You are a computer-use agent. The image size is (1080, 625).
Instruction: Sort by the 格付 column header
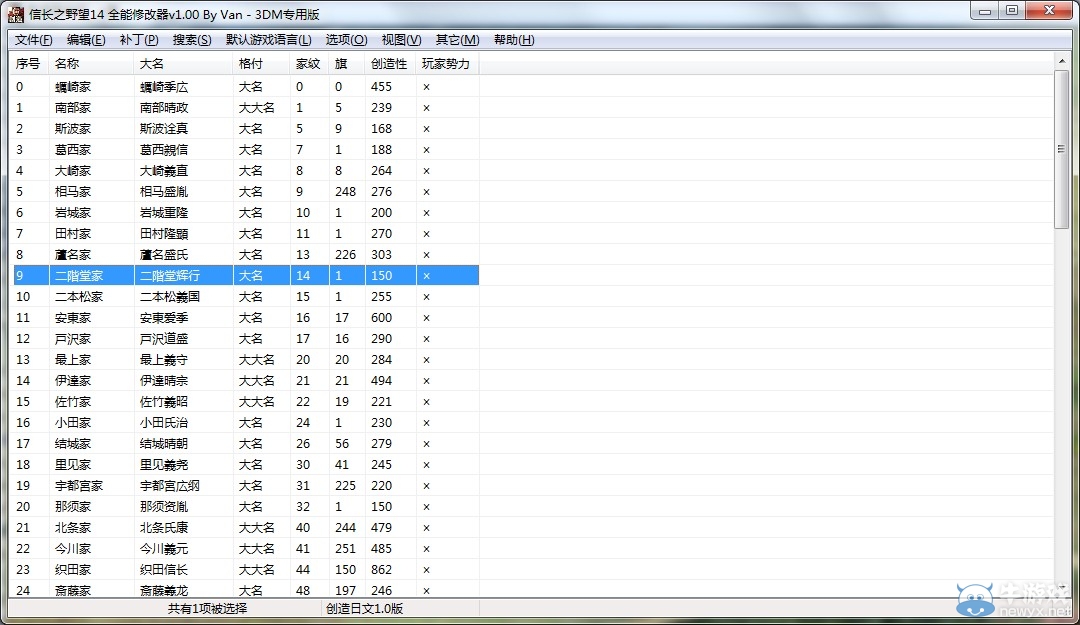coord(262,63)
